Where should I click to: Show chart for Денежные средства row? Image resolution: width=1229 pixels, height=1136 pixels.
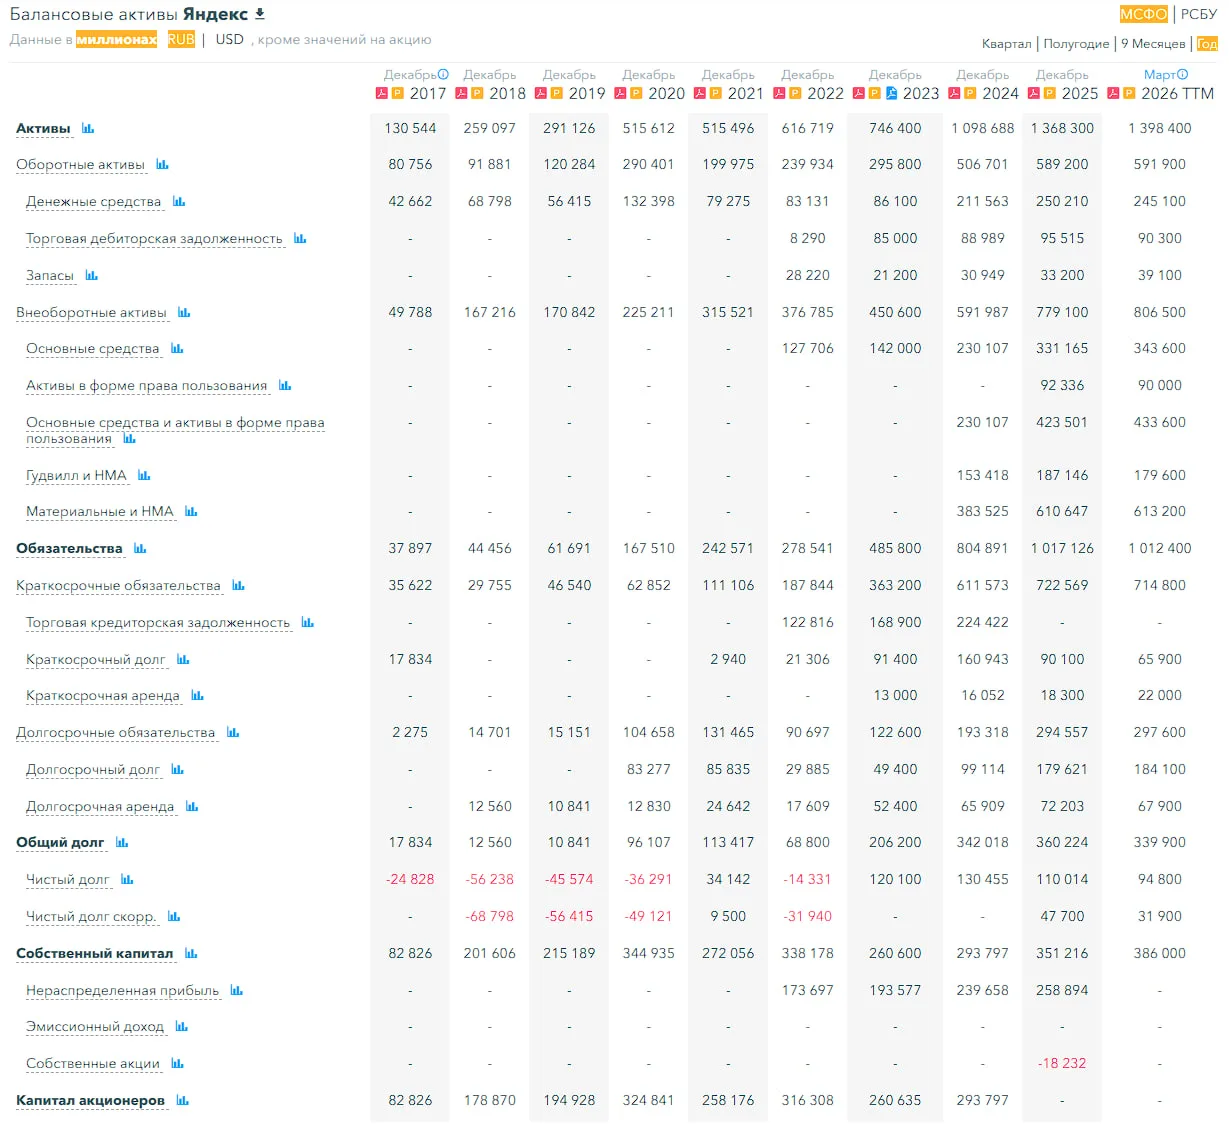pos(179,202)
